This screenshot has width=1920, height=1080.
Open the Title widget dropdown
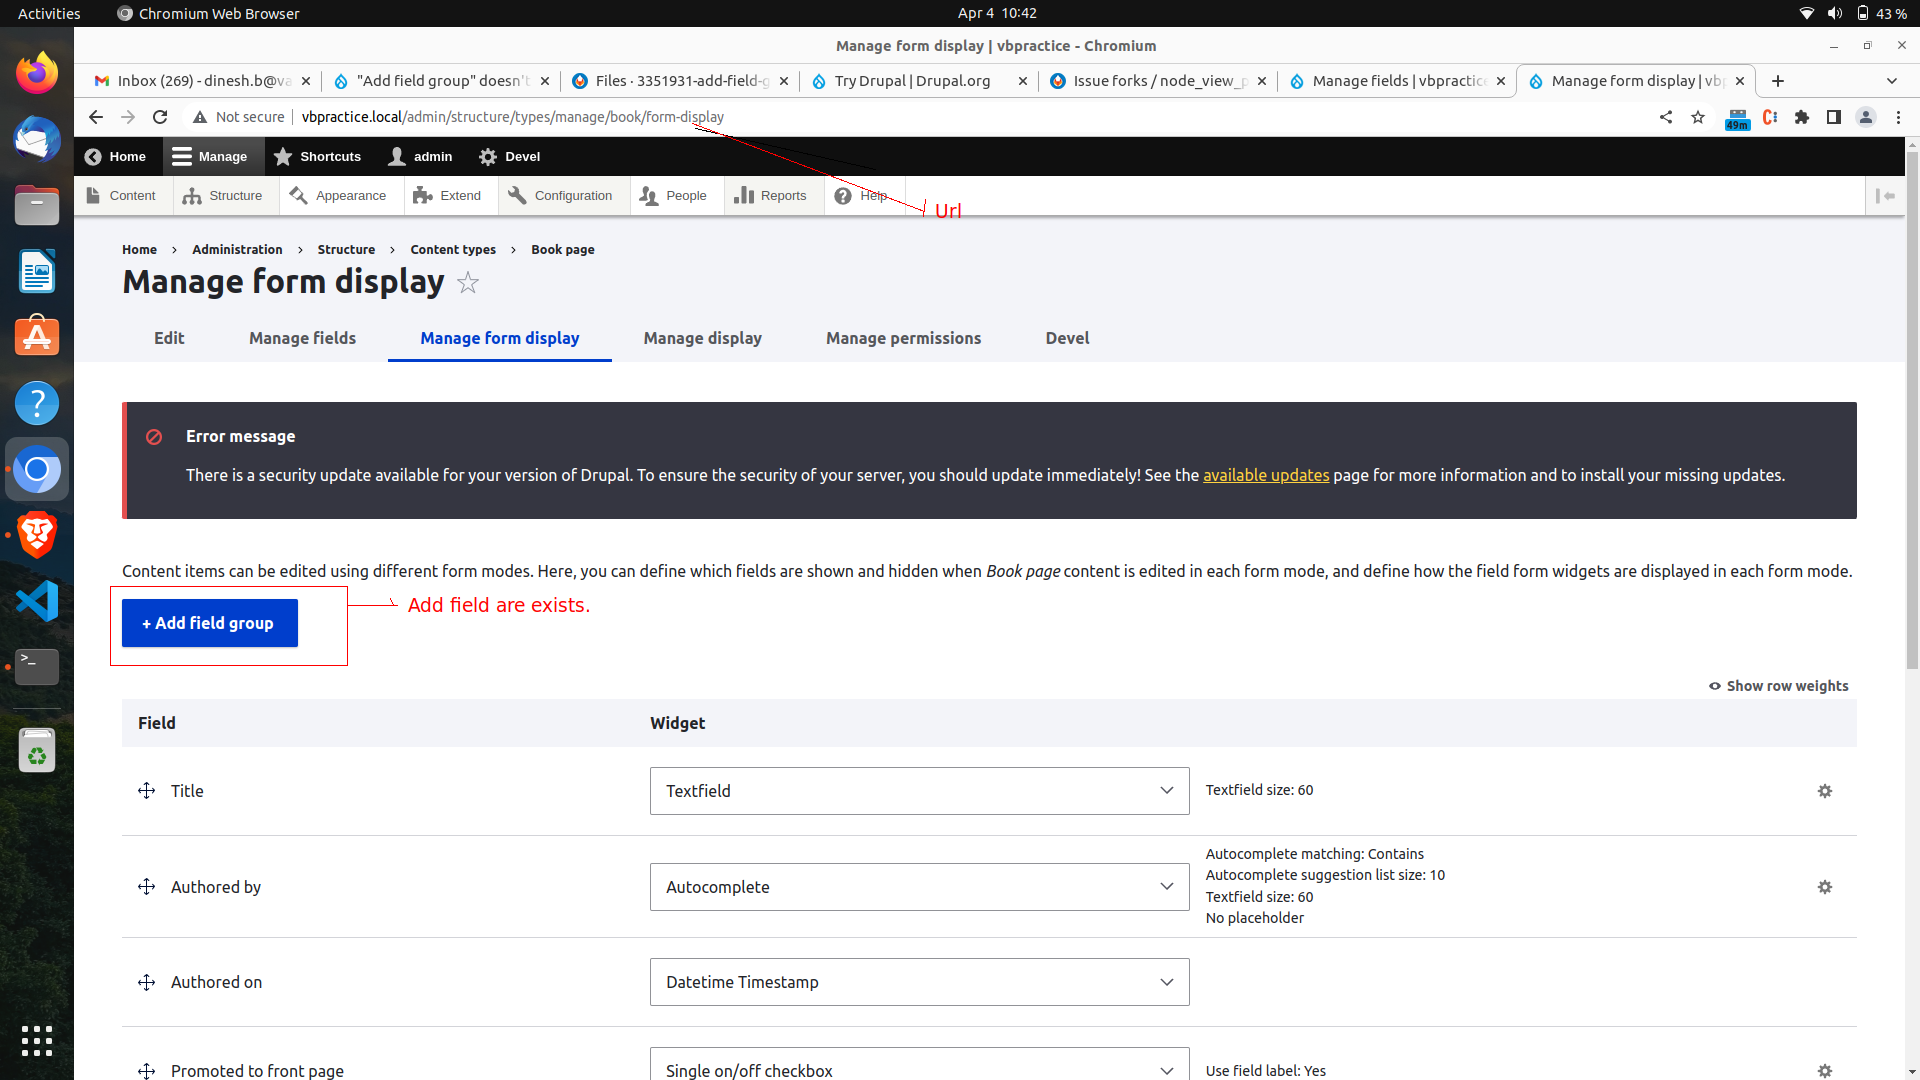click(918, 790)
